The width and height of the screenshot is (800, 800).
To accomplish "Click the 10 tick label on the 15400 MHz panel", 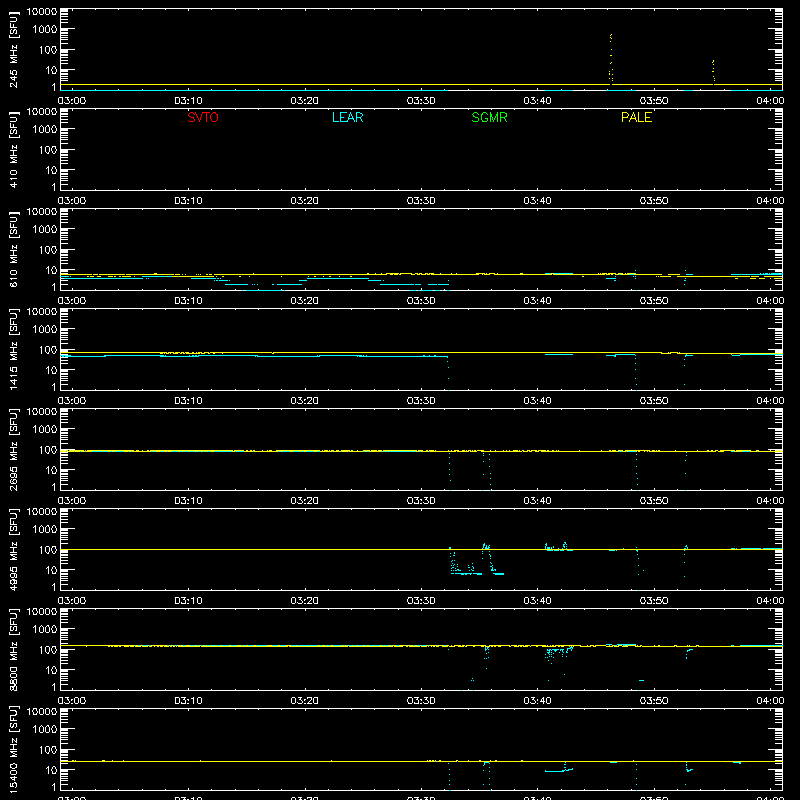I will click(51, 770).
